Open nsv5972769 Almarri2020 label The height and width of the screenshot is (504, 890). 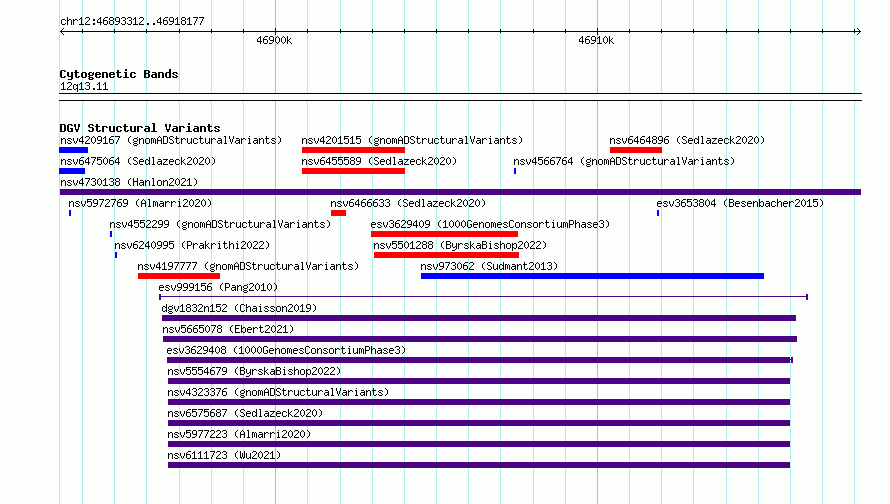click(140, 203)
